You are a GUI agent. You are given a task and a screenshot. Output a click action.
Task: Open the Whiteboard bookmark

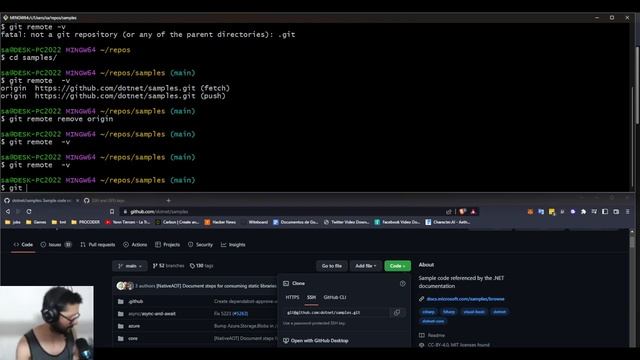254,222
